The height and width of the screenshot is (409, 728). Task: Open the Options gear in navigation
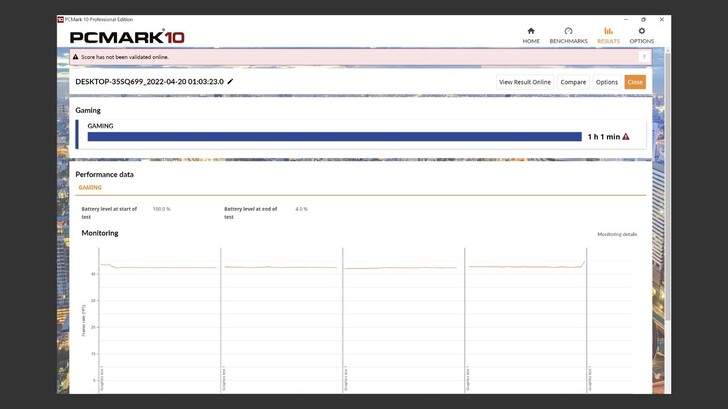(x=641, y=35)
